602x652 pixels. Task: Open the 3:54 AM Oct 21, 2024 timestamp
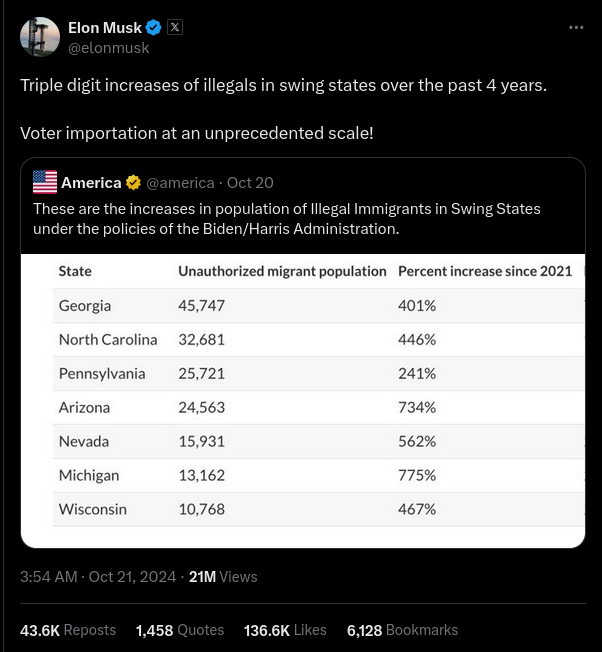pos(98,577)
